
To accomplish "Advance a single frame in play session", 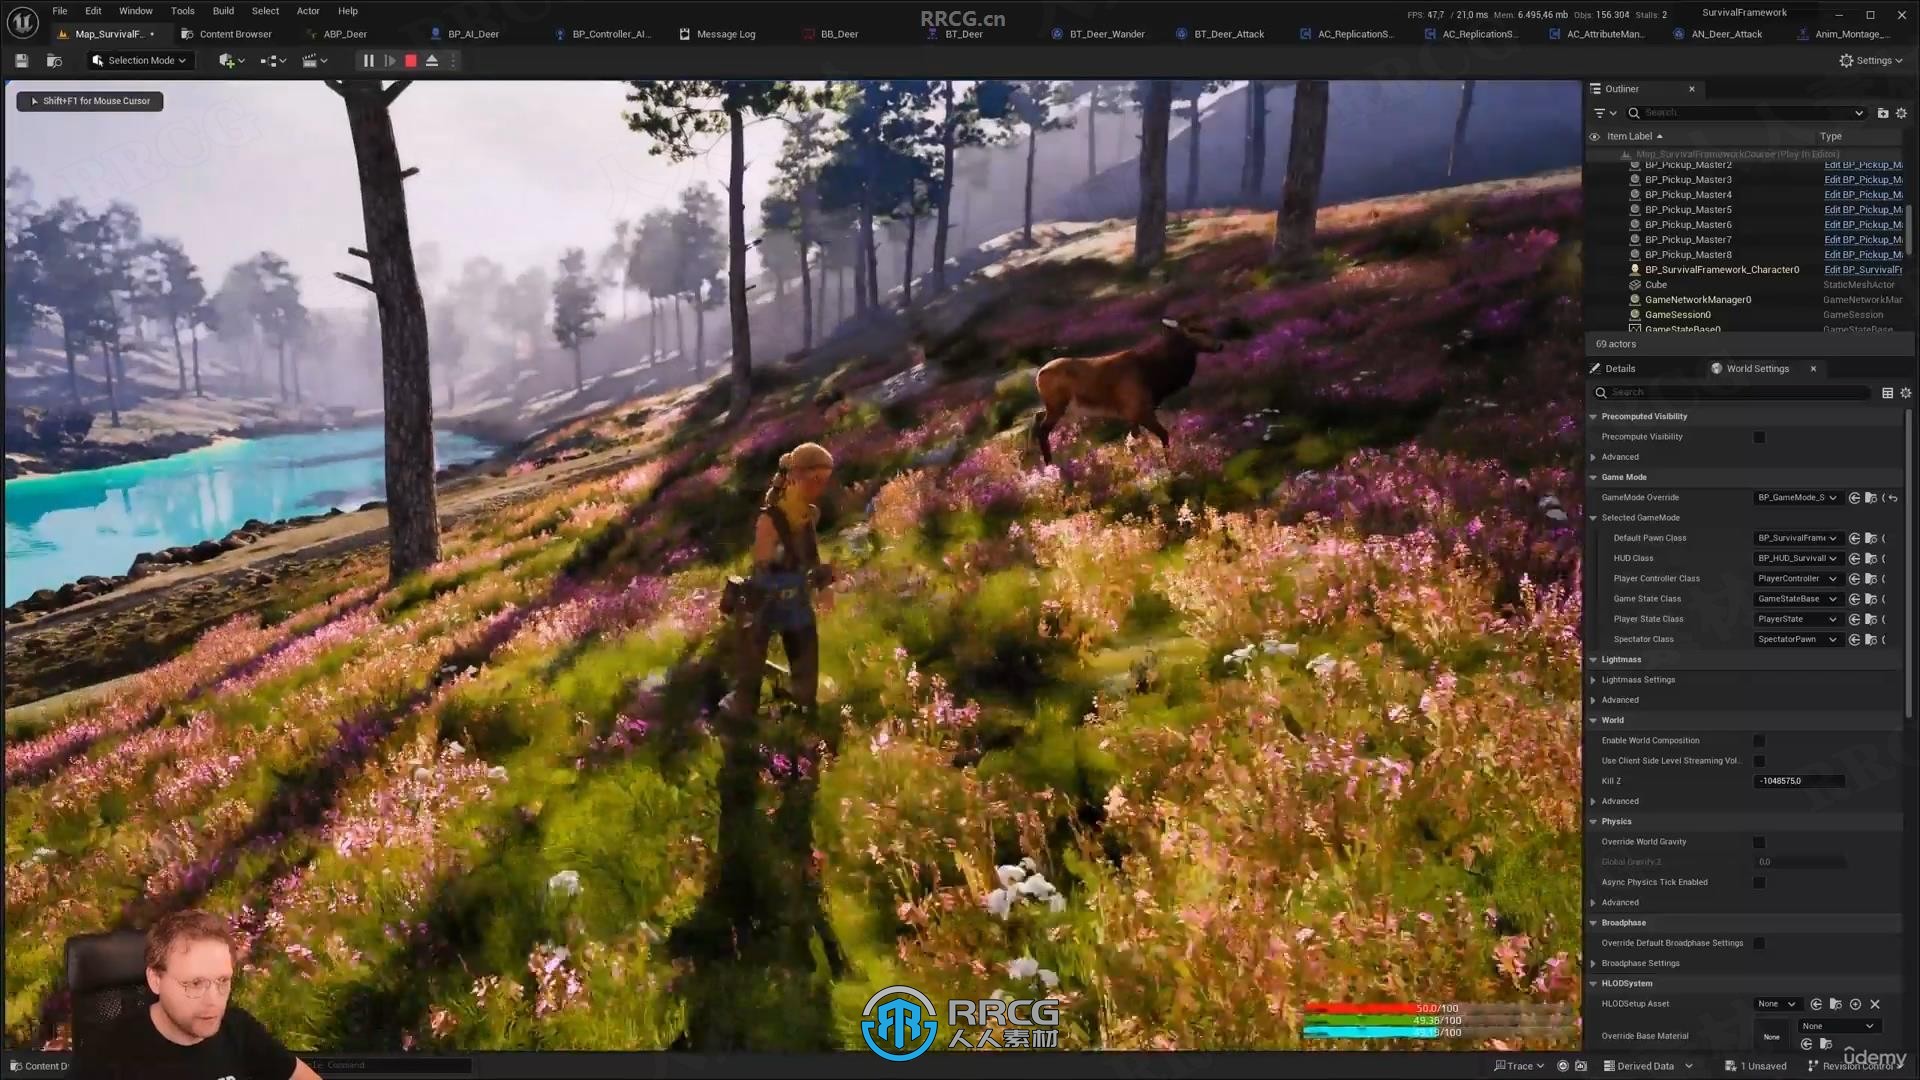I will (390, 61).
